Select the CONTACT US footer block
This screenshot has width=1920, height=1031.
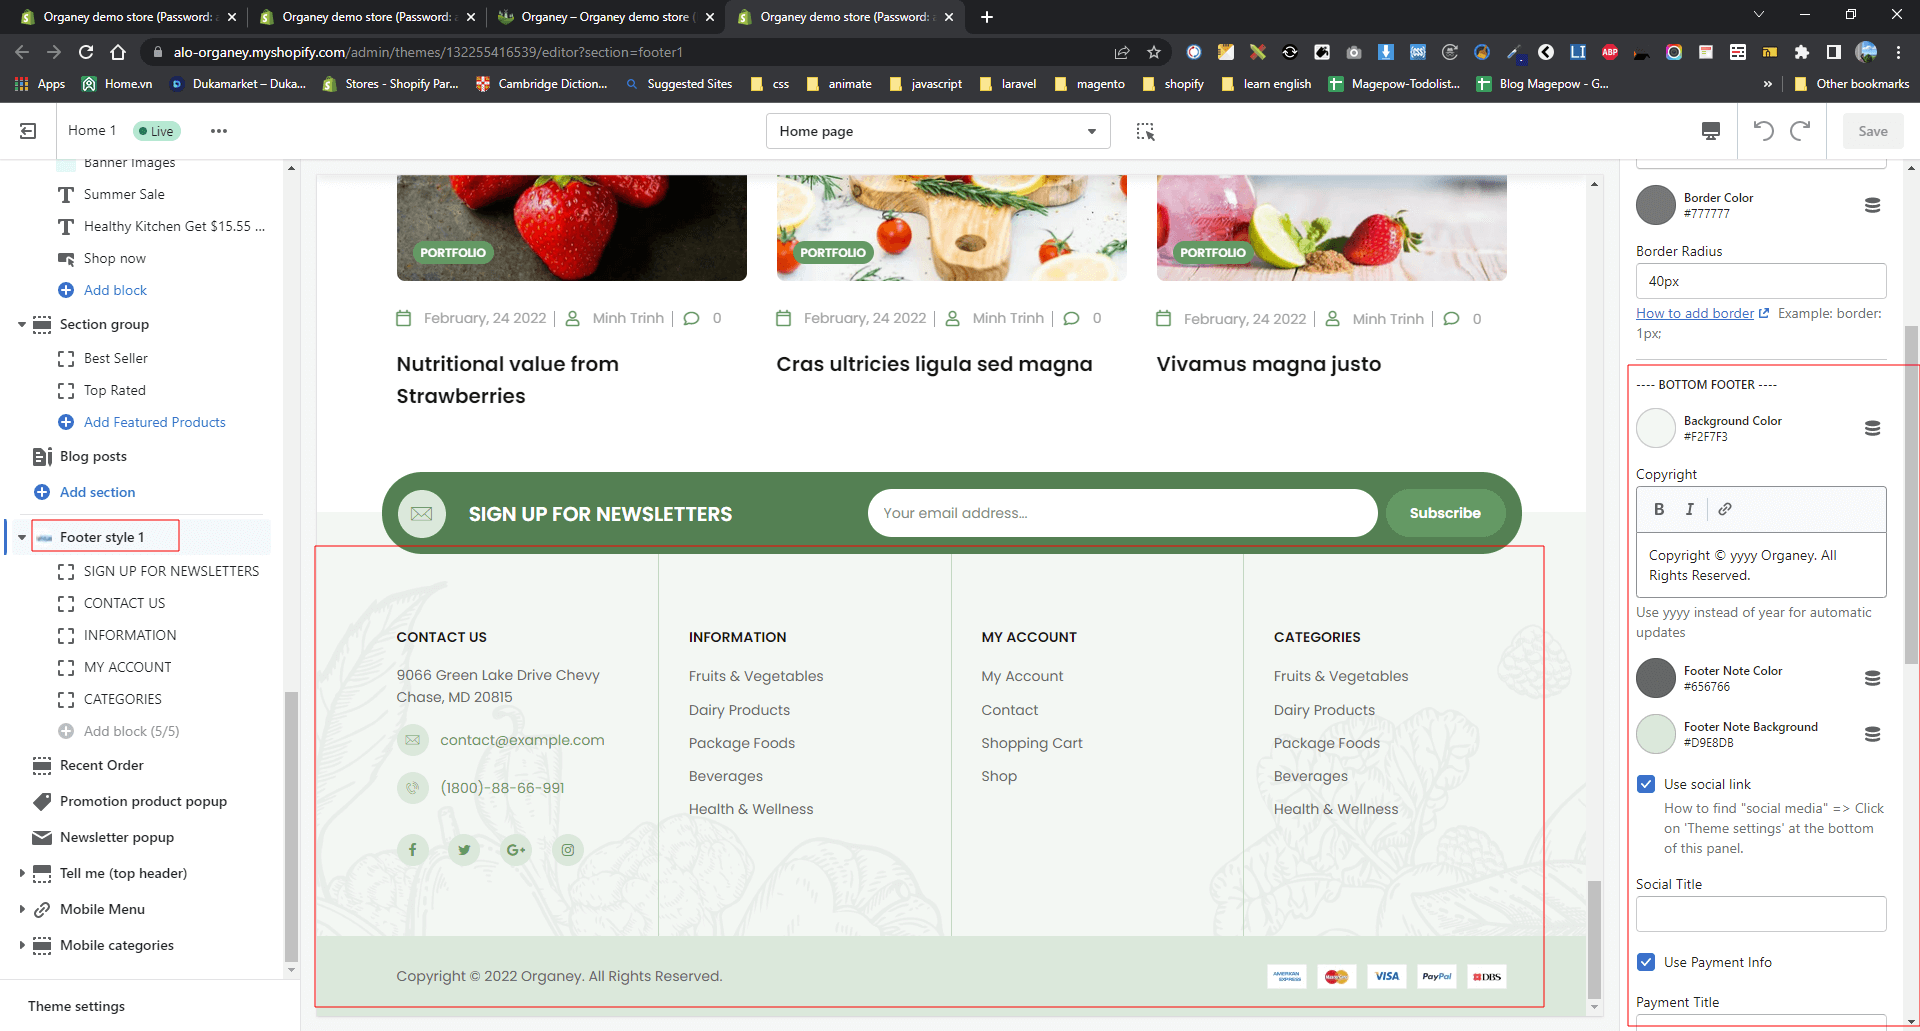pos(124,603)
